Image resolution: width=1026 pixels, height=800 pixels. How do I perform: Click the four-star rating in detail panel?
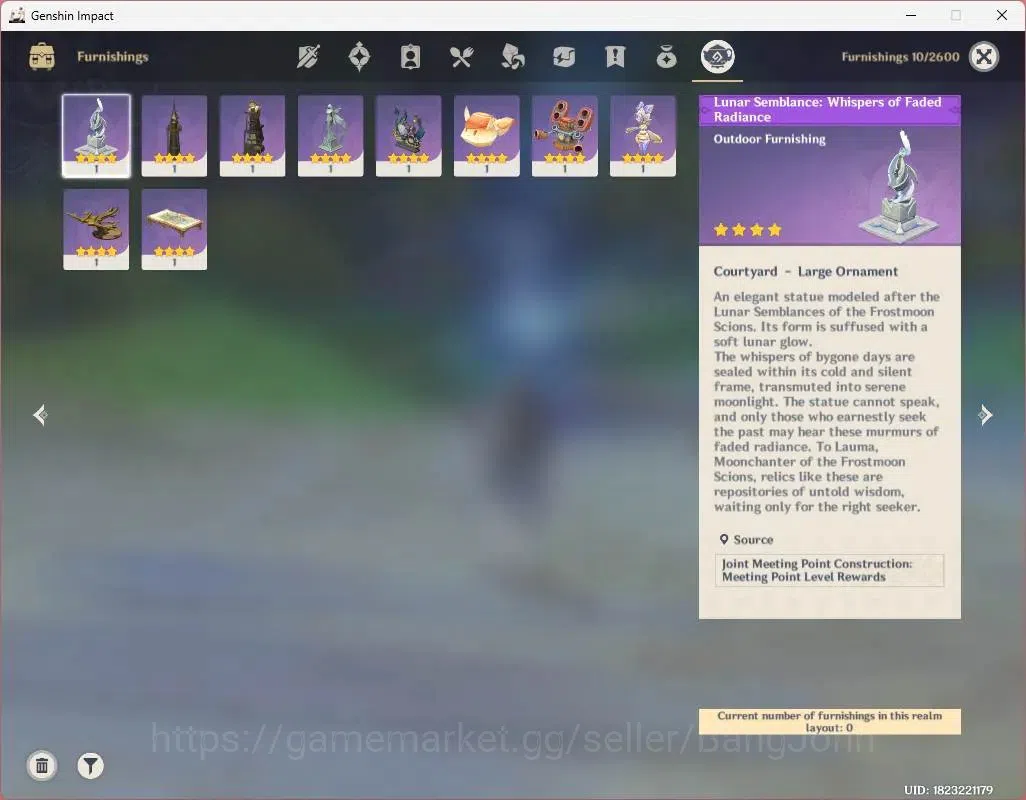click(x=748, y=230)
